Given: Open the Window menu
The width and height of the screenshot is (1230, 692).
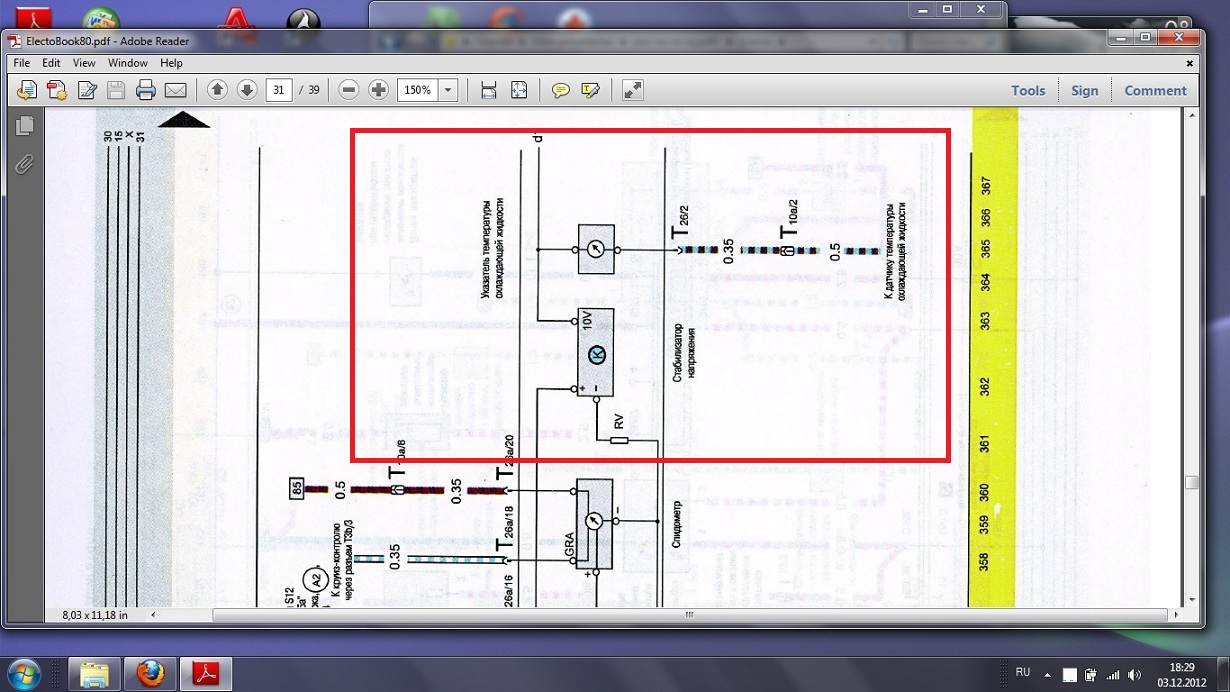Looking at the screenshot, I should pos(128,63).
